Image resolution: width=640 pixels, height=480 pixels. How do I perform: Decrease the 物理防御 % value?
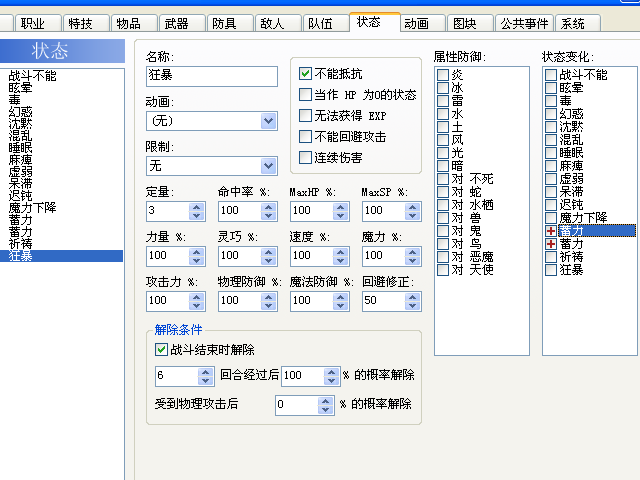(x=269, y=305)
